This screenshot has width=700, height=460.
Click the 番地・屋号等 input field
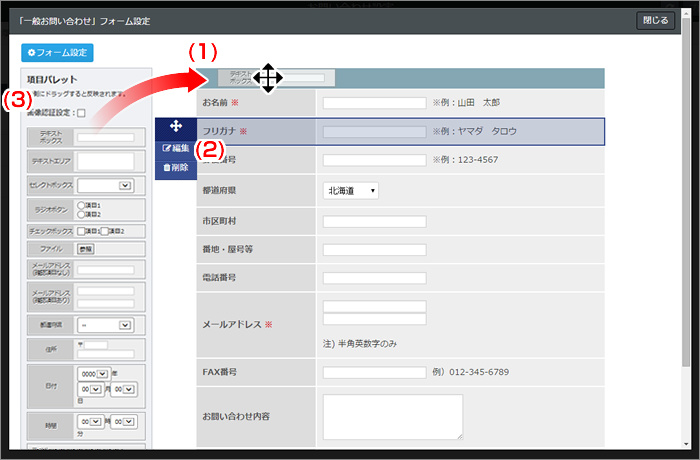tap(375, 250)
